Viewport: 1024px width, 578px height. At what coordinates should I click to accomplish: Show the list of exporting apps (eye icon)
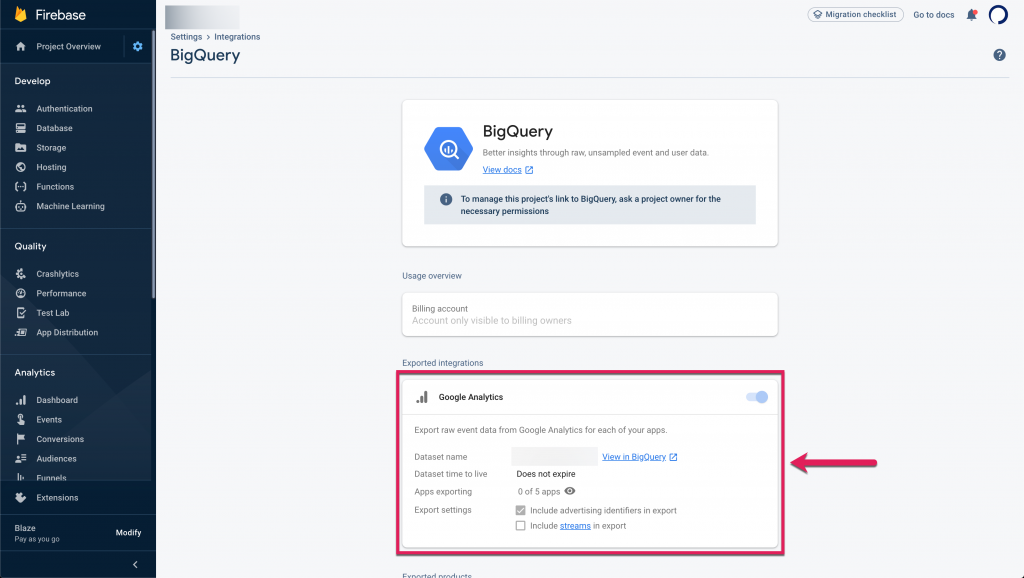570,491
